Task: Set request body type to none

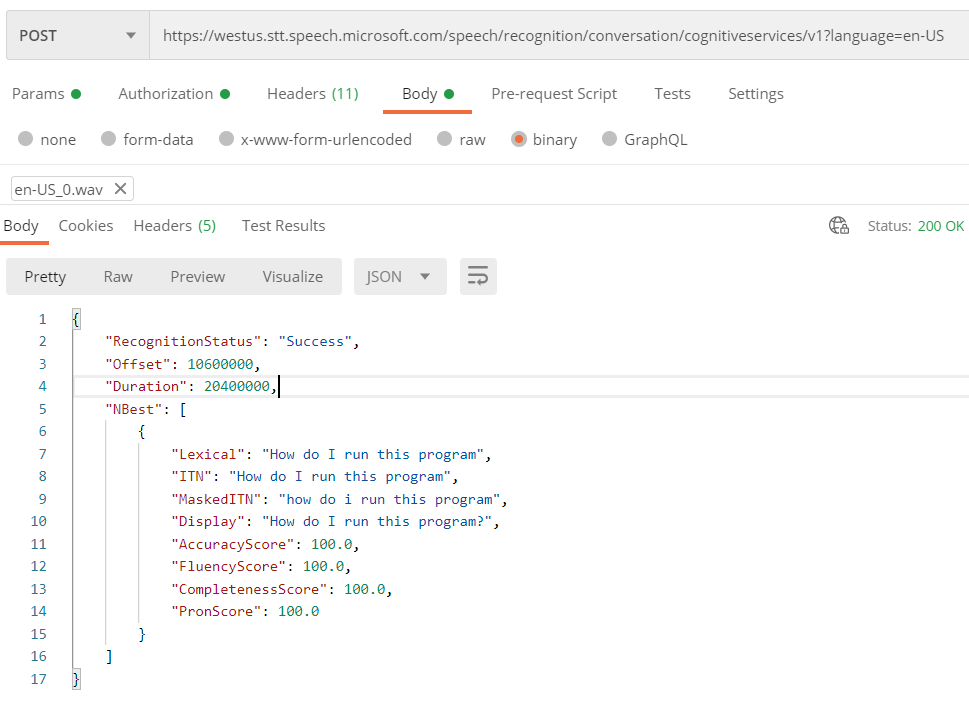Action: pyautogui.click(x=28, y=139)
